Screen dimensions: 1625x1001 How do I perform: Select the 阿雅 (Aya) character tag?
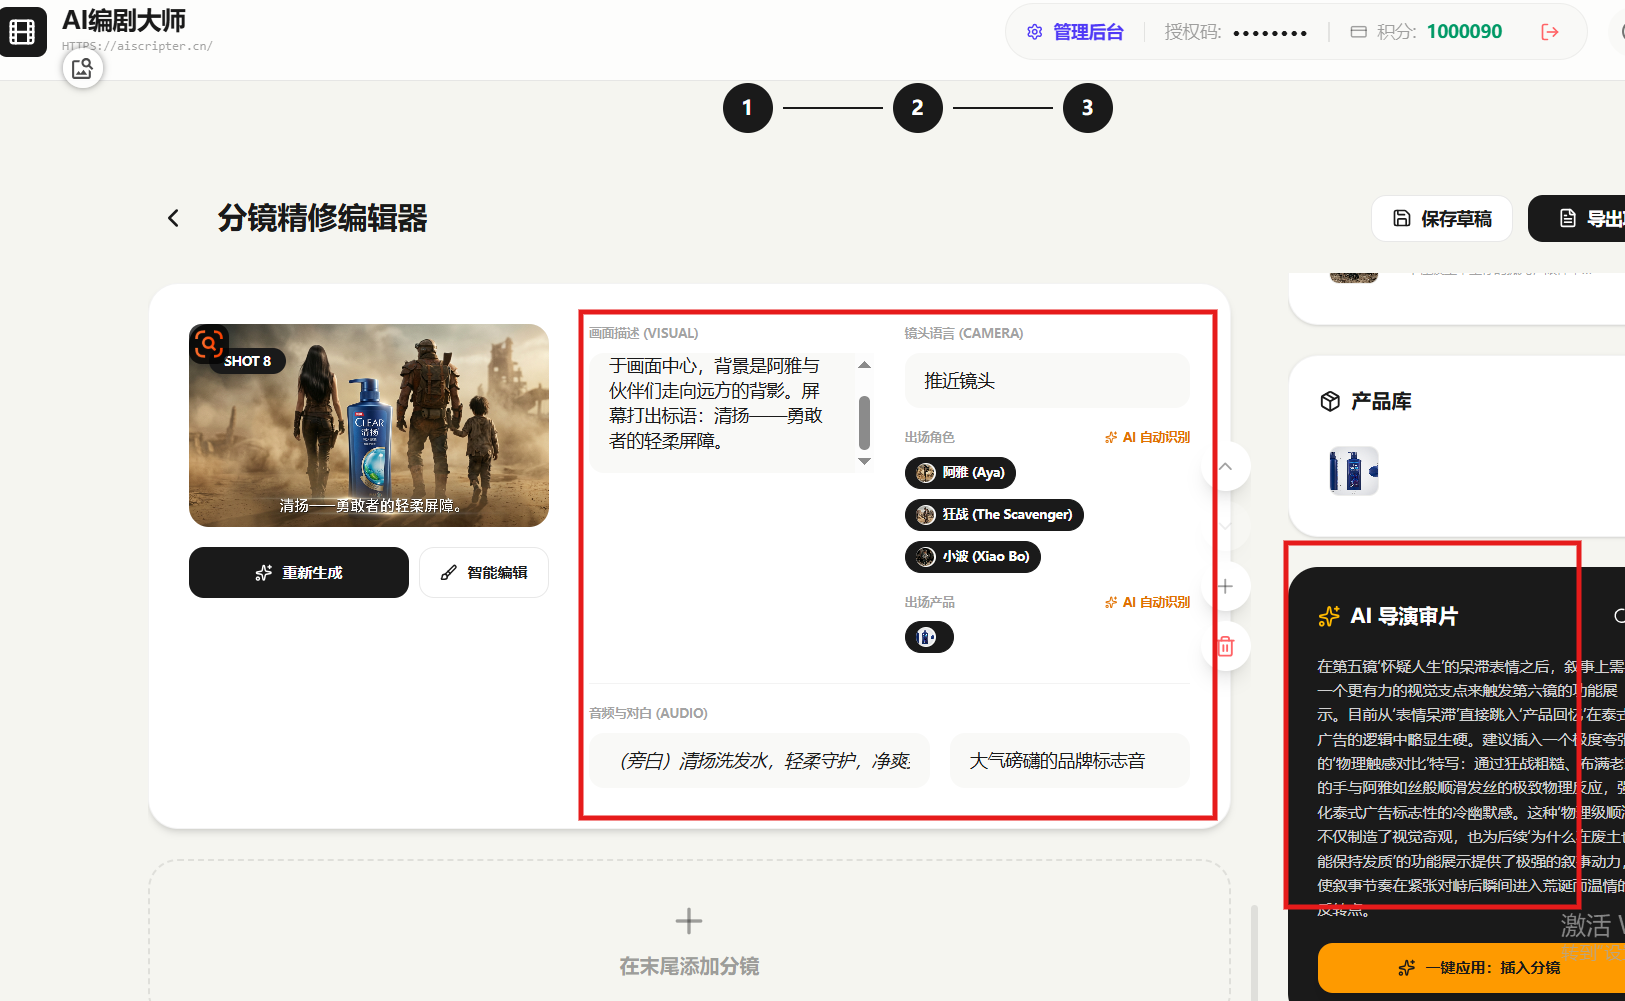point(960,473)
